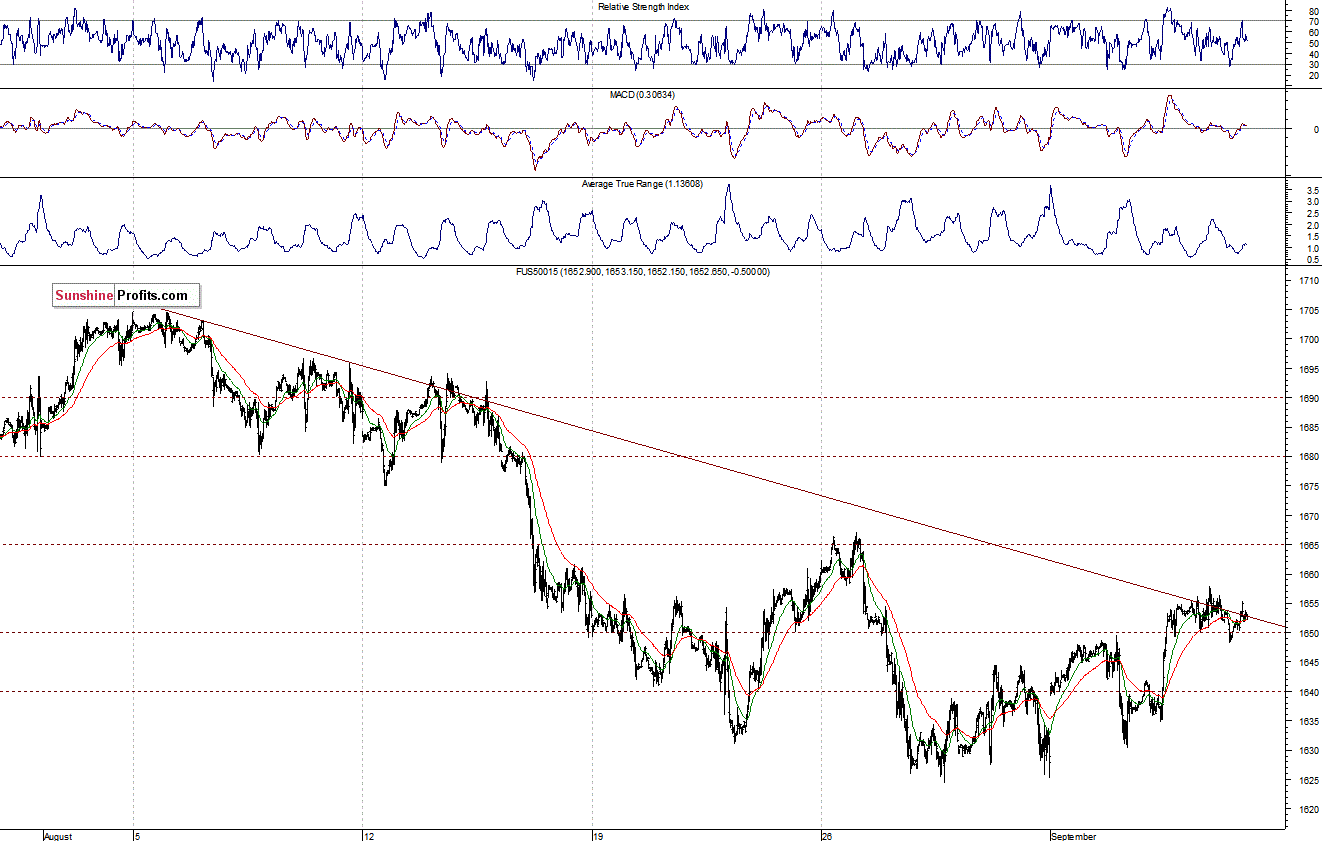Screen dimensions: 1322x841
Task: Select the 1695 price axis label
Action: (x=1307, y=370)
